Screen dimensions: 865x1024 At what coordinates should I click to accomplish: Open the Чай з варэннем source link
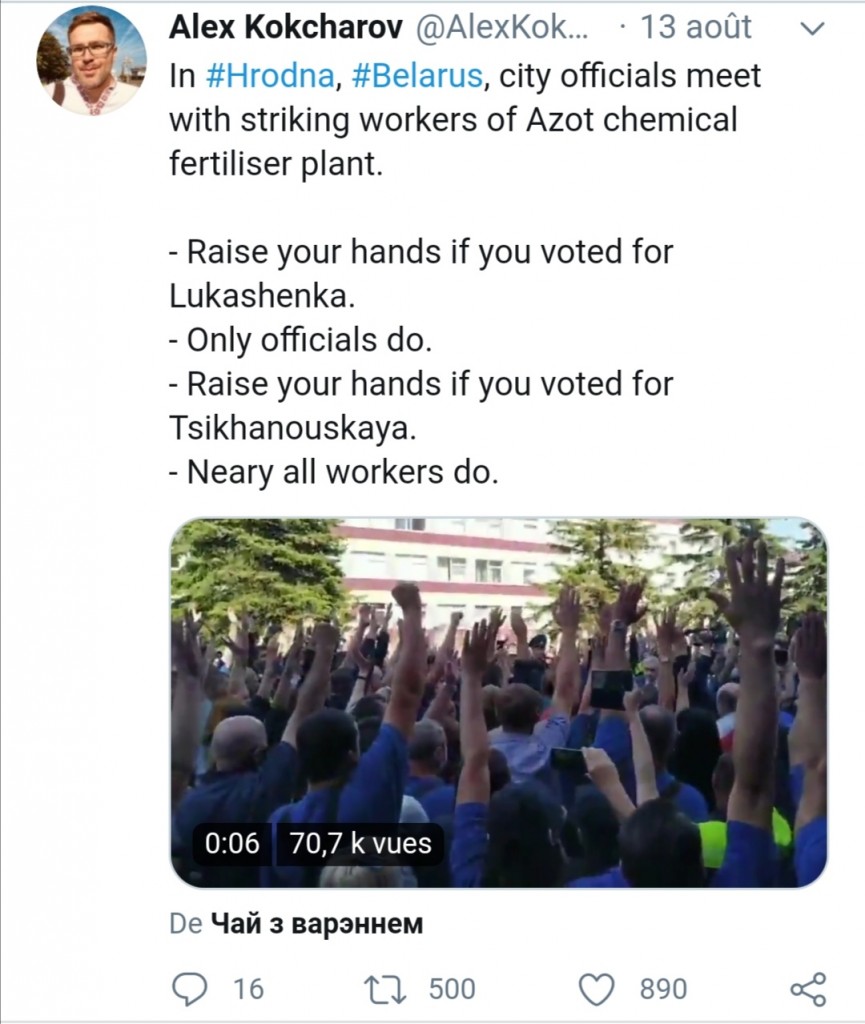click(317, 924)
